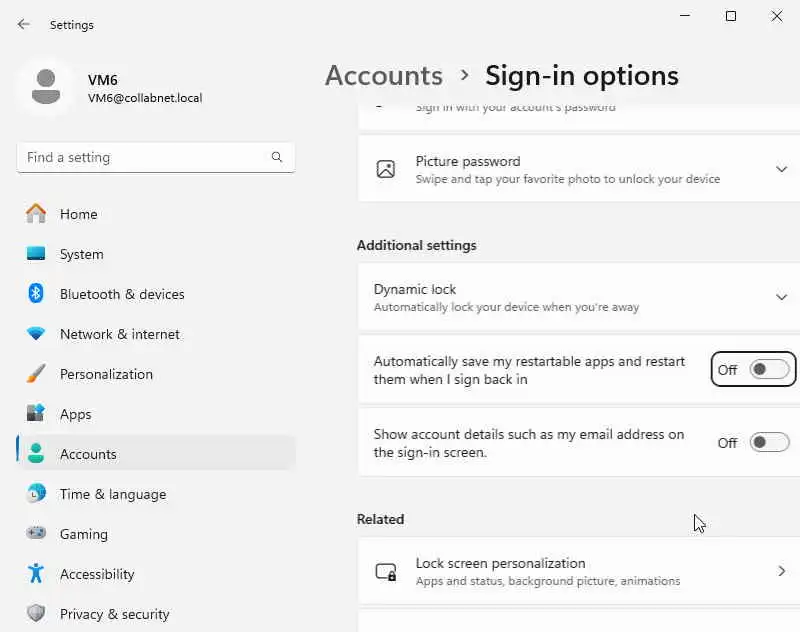Click the Bluetooth & devices icon
800x632 pixels.
pos(36,294)
